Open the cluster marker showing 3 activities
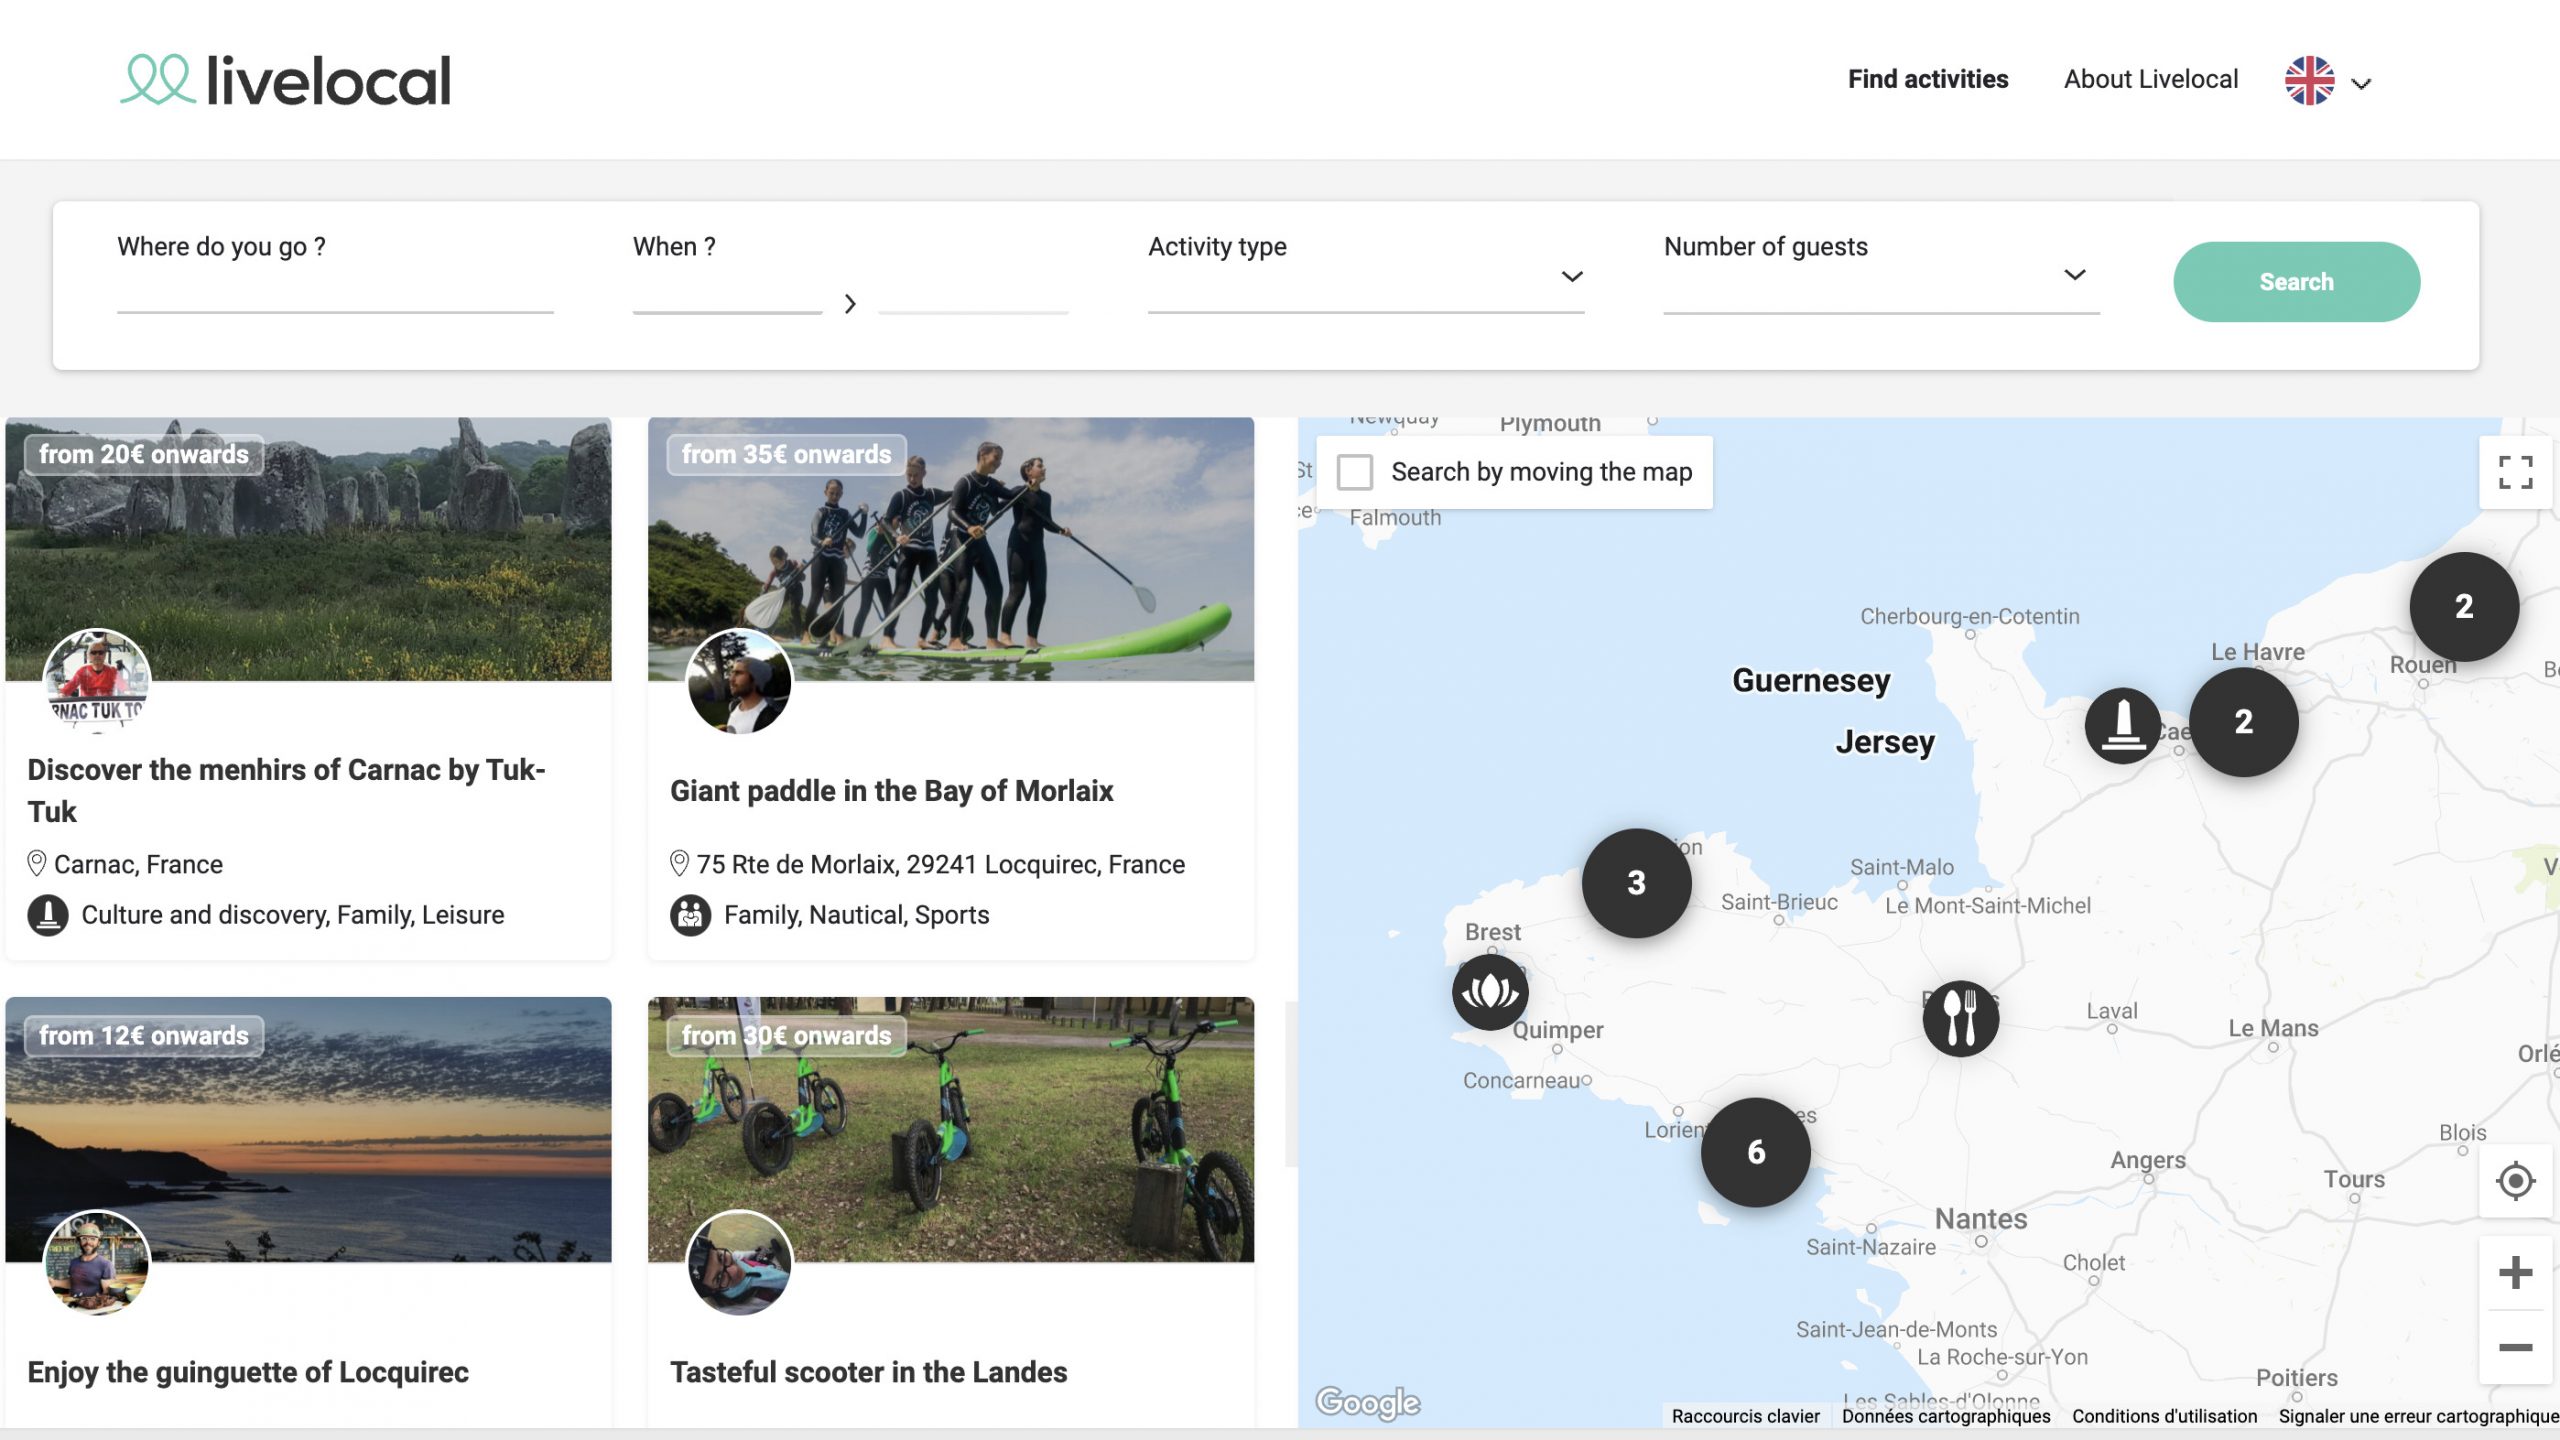The width and height of the screenshot is (2560, 1440). click(1636, 882)
